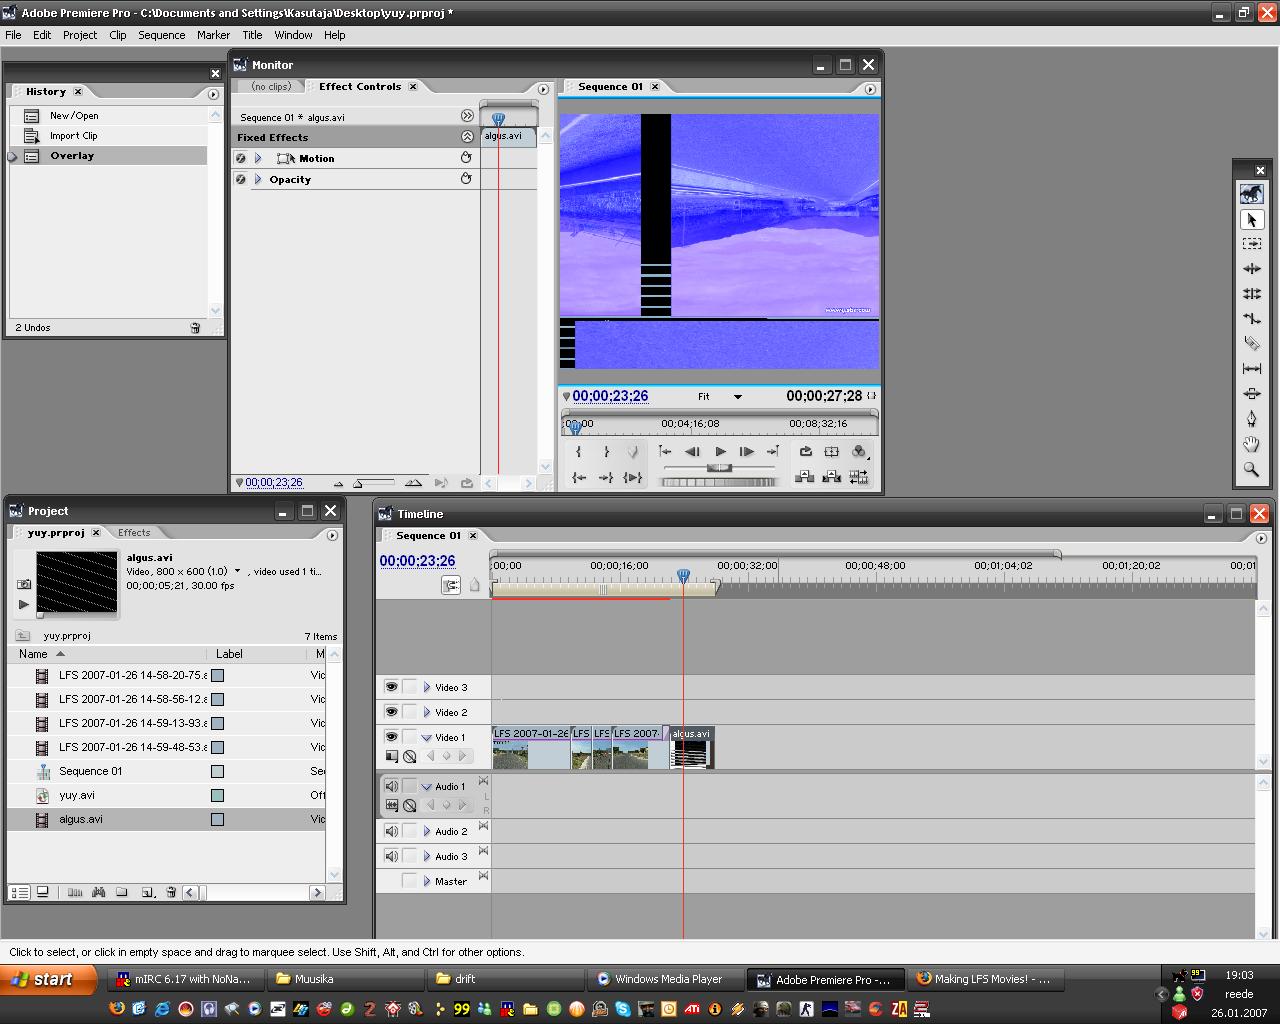The image size is (1280, 1024).
Task: Click Set Out Point in Monitor
Action: pyautogui.click(x=606, y=452)
